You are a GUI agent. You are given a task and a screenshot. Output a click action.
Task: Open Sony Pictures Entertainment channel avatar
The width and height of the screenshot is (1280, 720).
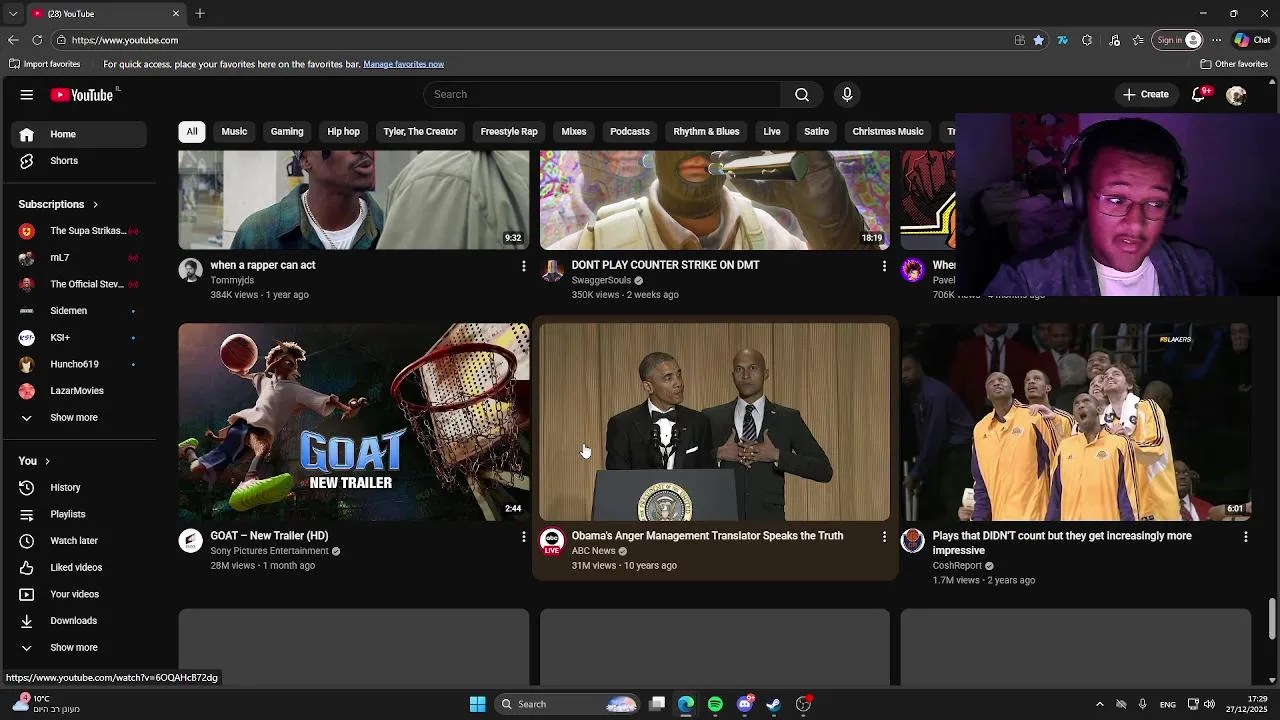click(190, 541)
